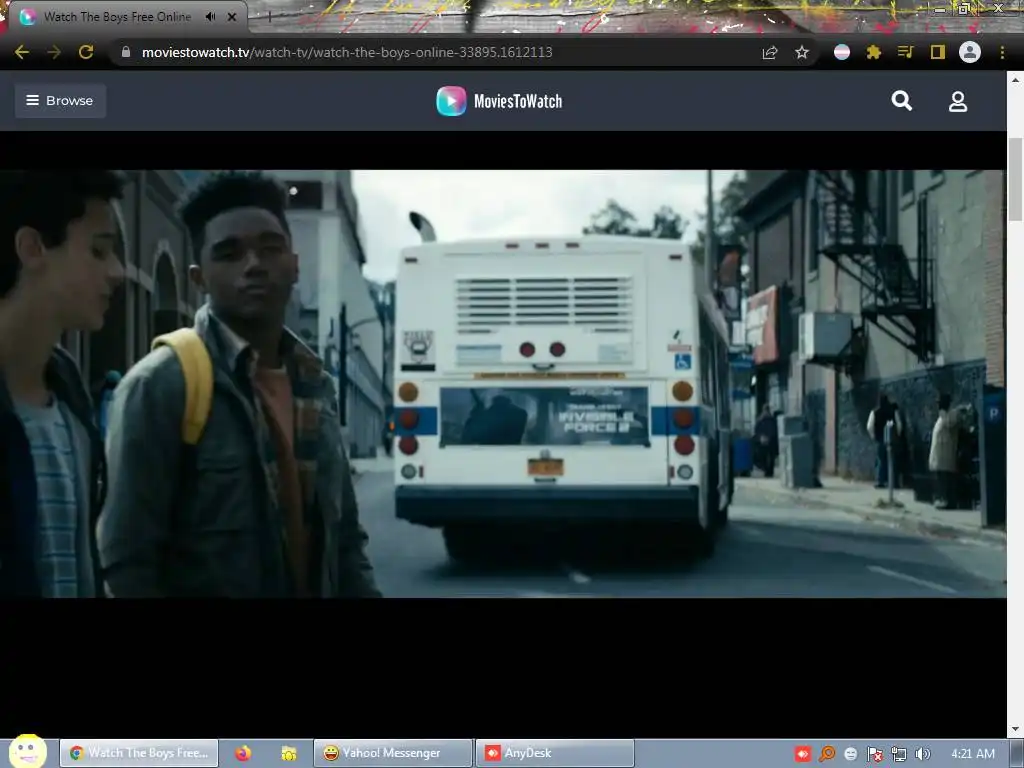This screenshot has width=1024, height=768.
Task: Click the smiley face tray icon
Action: (850, 754)
